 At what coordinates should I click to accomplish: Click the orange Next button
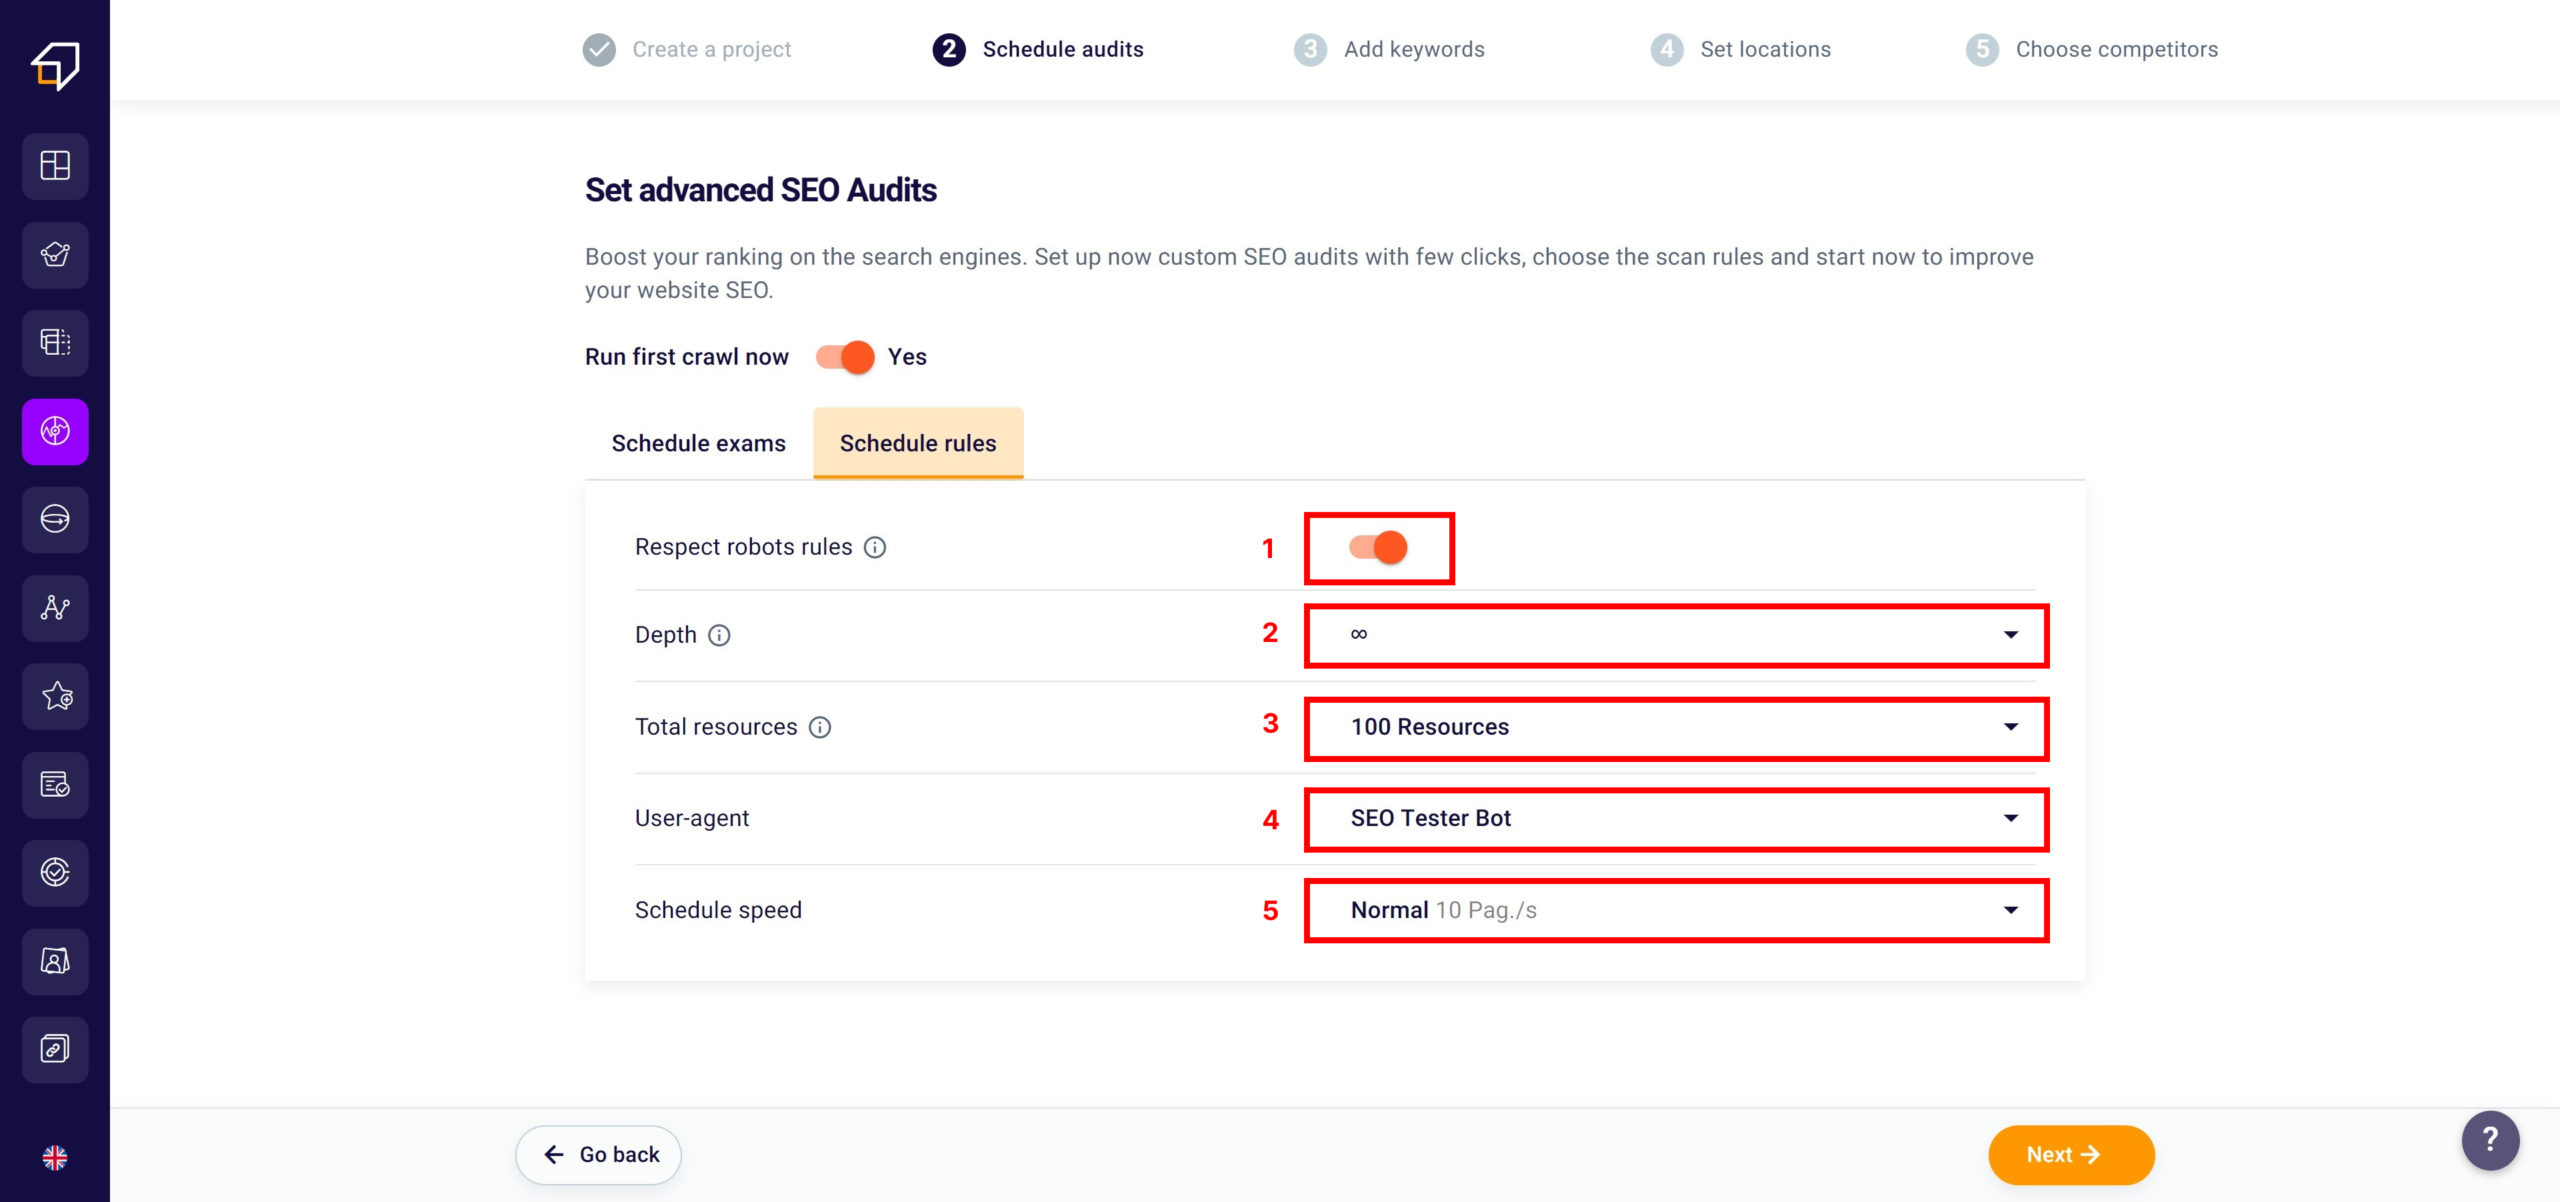point(2070,1155)
